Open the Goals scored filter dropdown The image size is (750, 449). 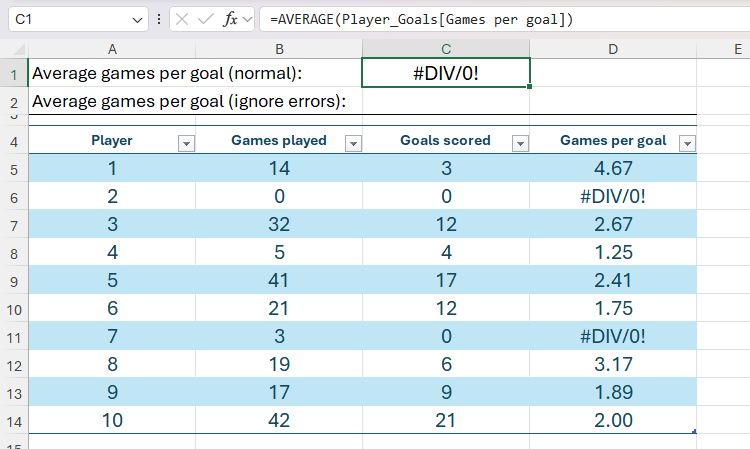click(519, 144)
